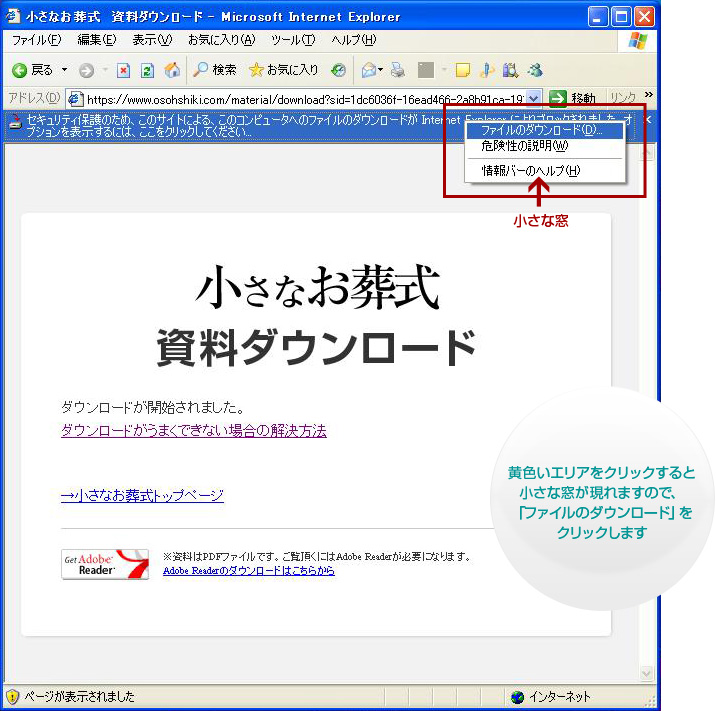Close the information bar with its X
716x711 pixels.
[x=647, y=120]
